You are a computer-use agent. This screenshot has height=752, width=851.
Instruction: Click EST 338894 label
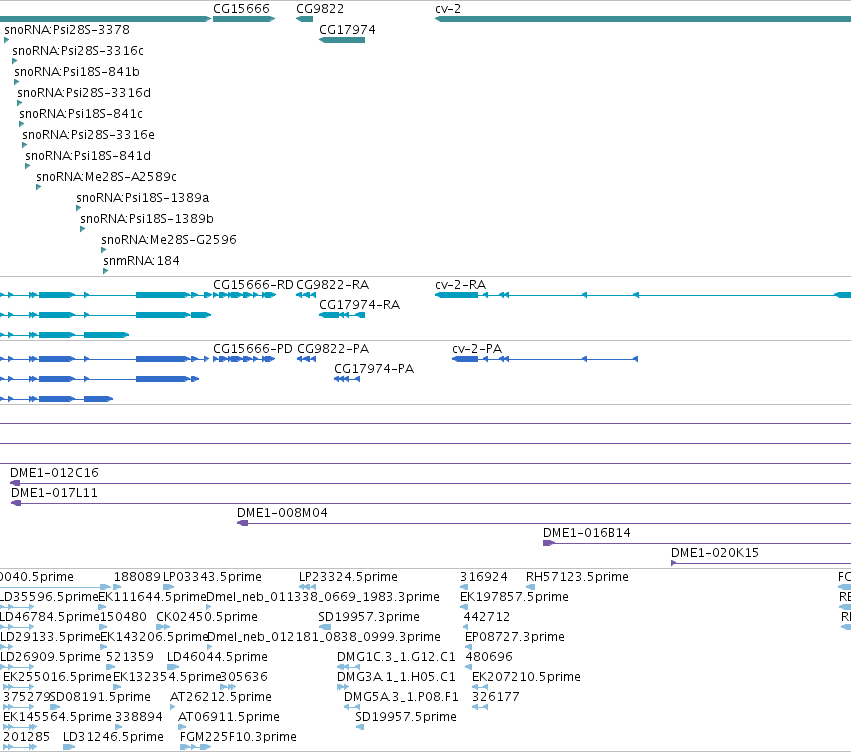coord(138,717)
